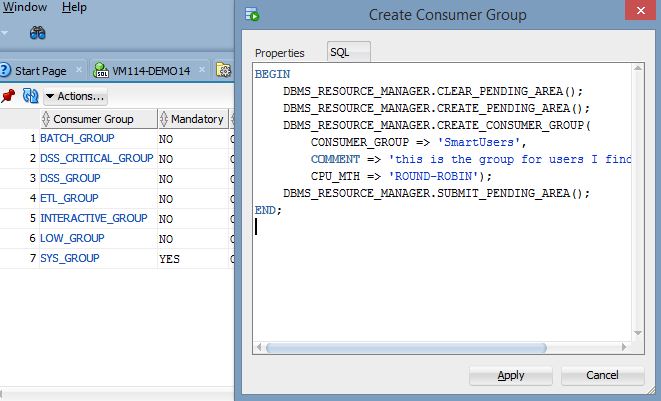This screenshot has width=661, height=401.
Task: Click the binoculars find icon
Action: (38, 33)
